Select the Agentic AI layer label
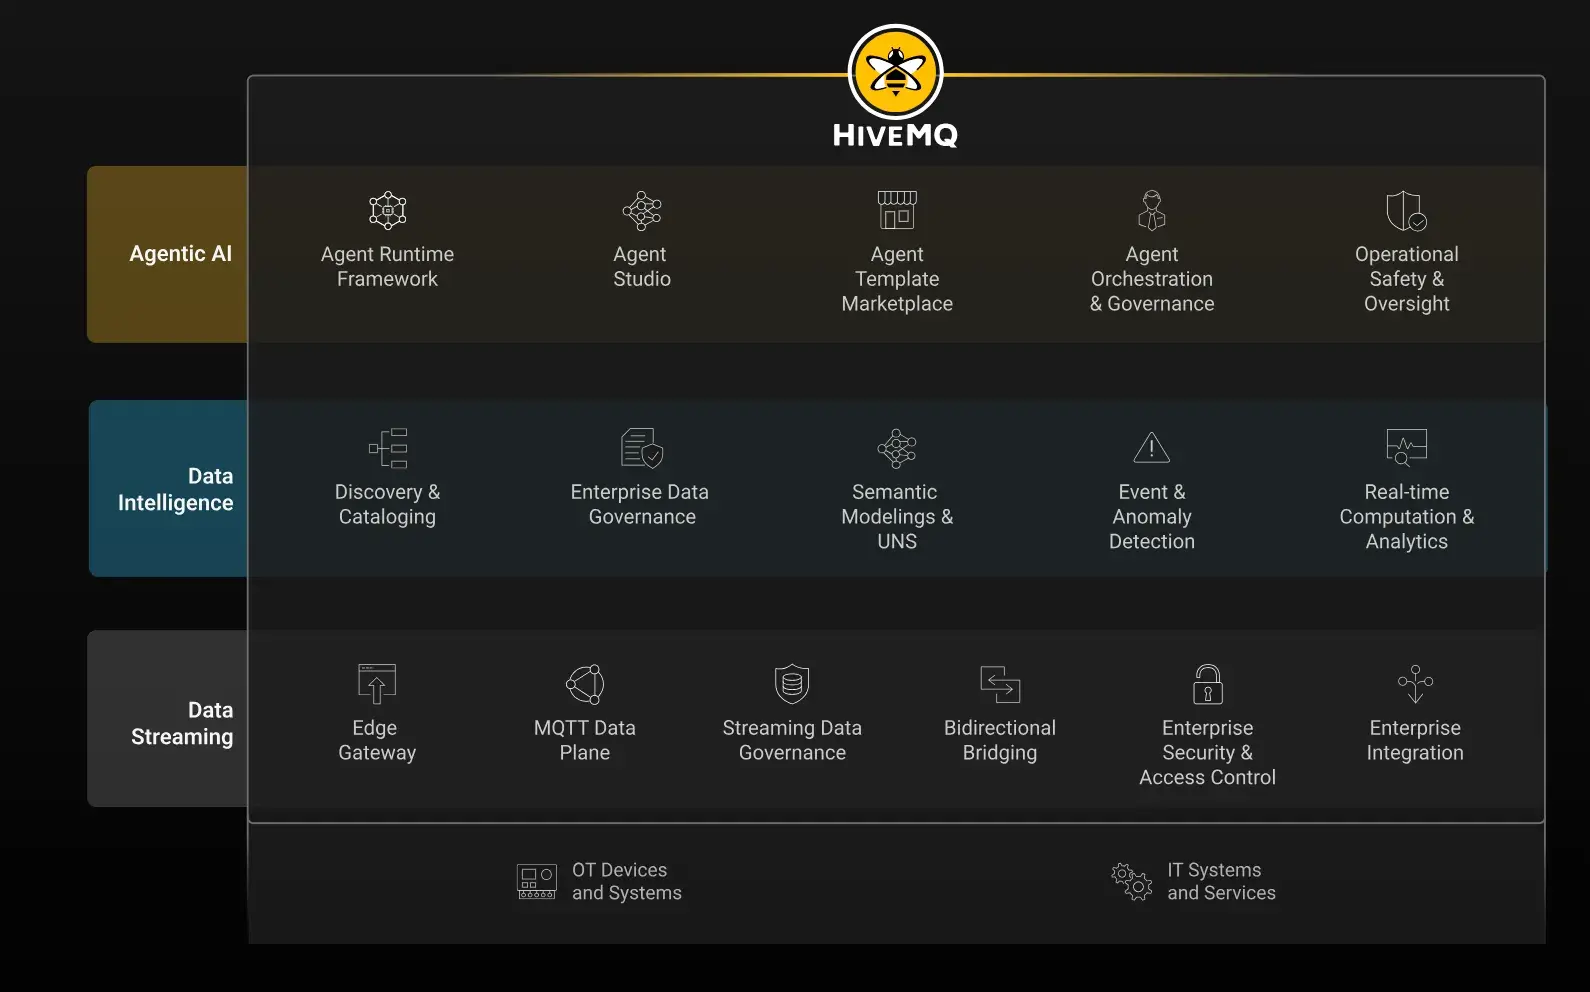The width and height of the screenshot is (1590, 992). (180, 254)
